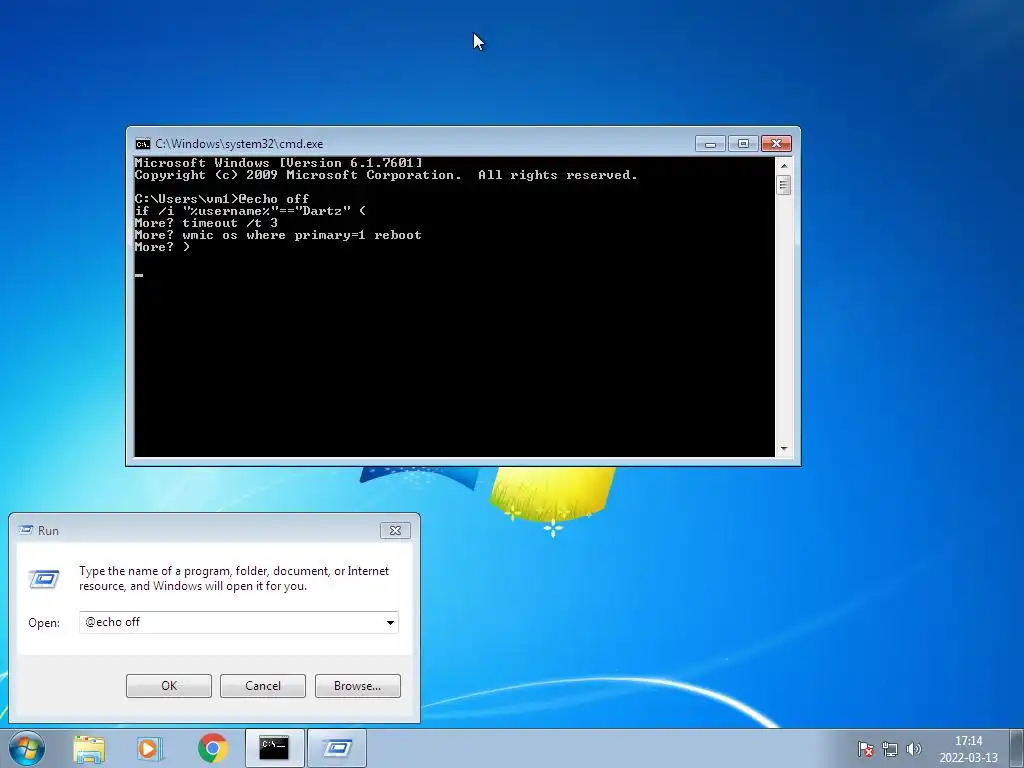Open the Windows Start menu orb
Screen dimensions: 1024x768
(27, 748)
